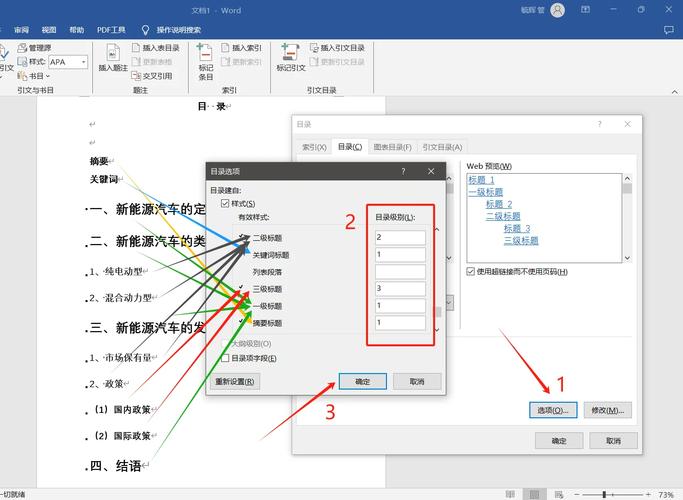Screen dimensions: 683x500
Task: Open the Review (审阅) ribbon tab
Action: click(x=21, y=30)
